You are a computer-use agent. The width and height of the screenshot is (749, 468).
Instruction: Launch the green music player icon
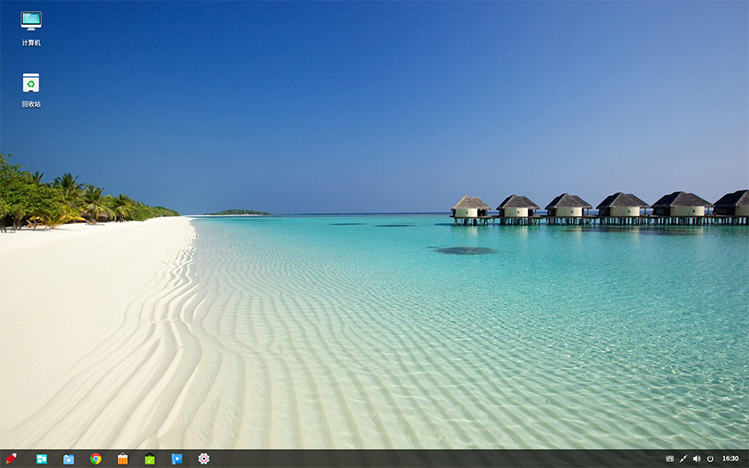point(150,459)
